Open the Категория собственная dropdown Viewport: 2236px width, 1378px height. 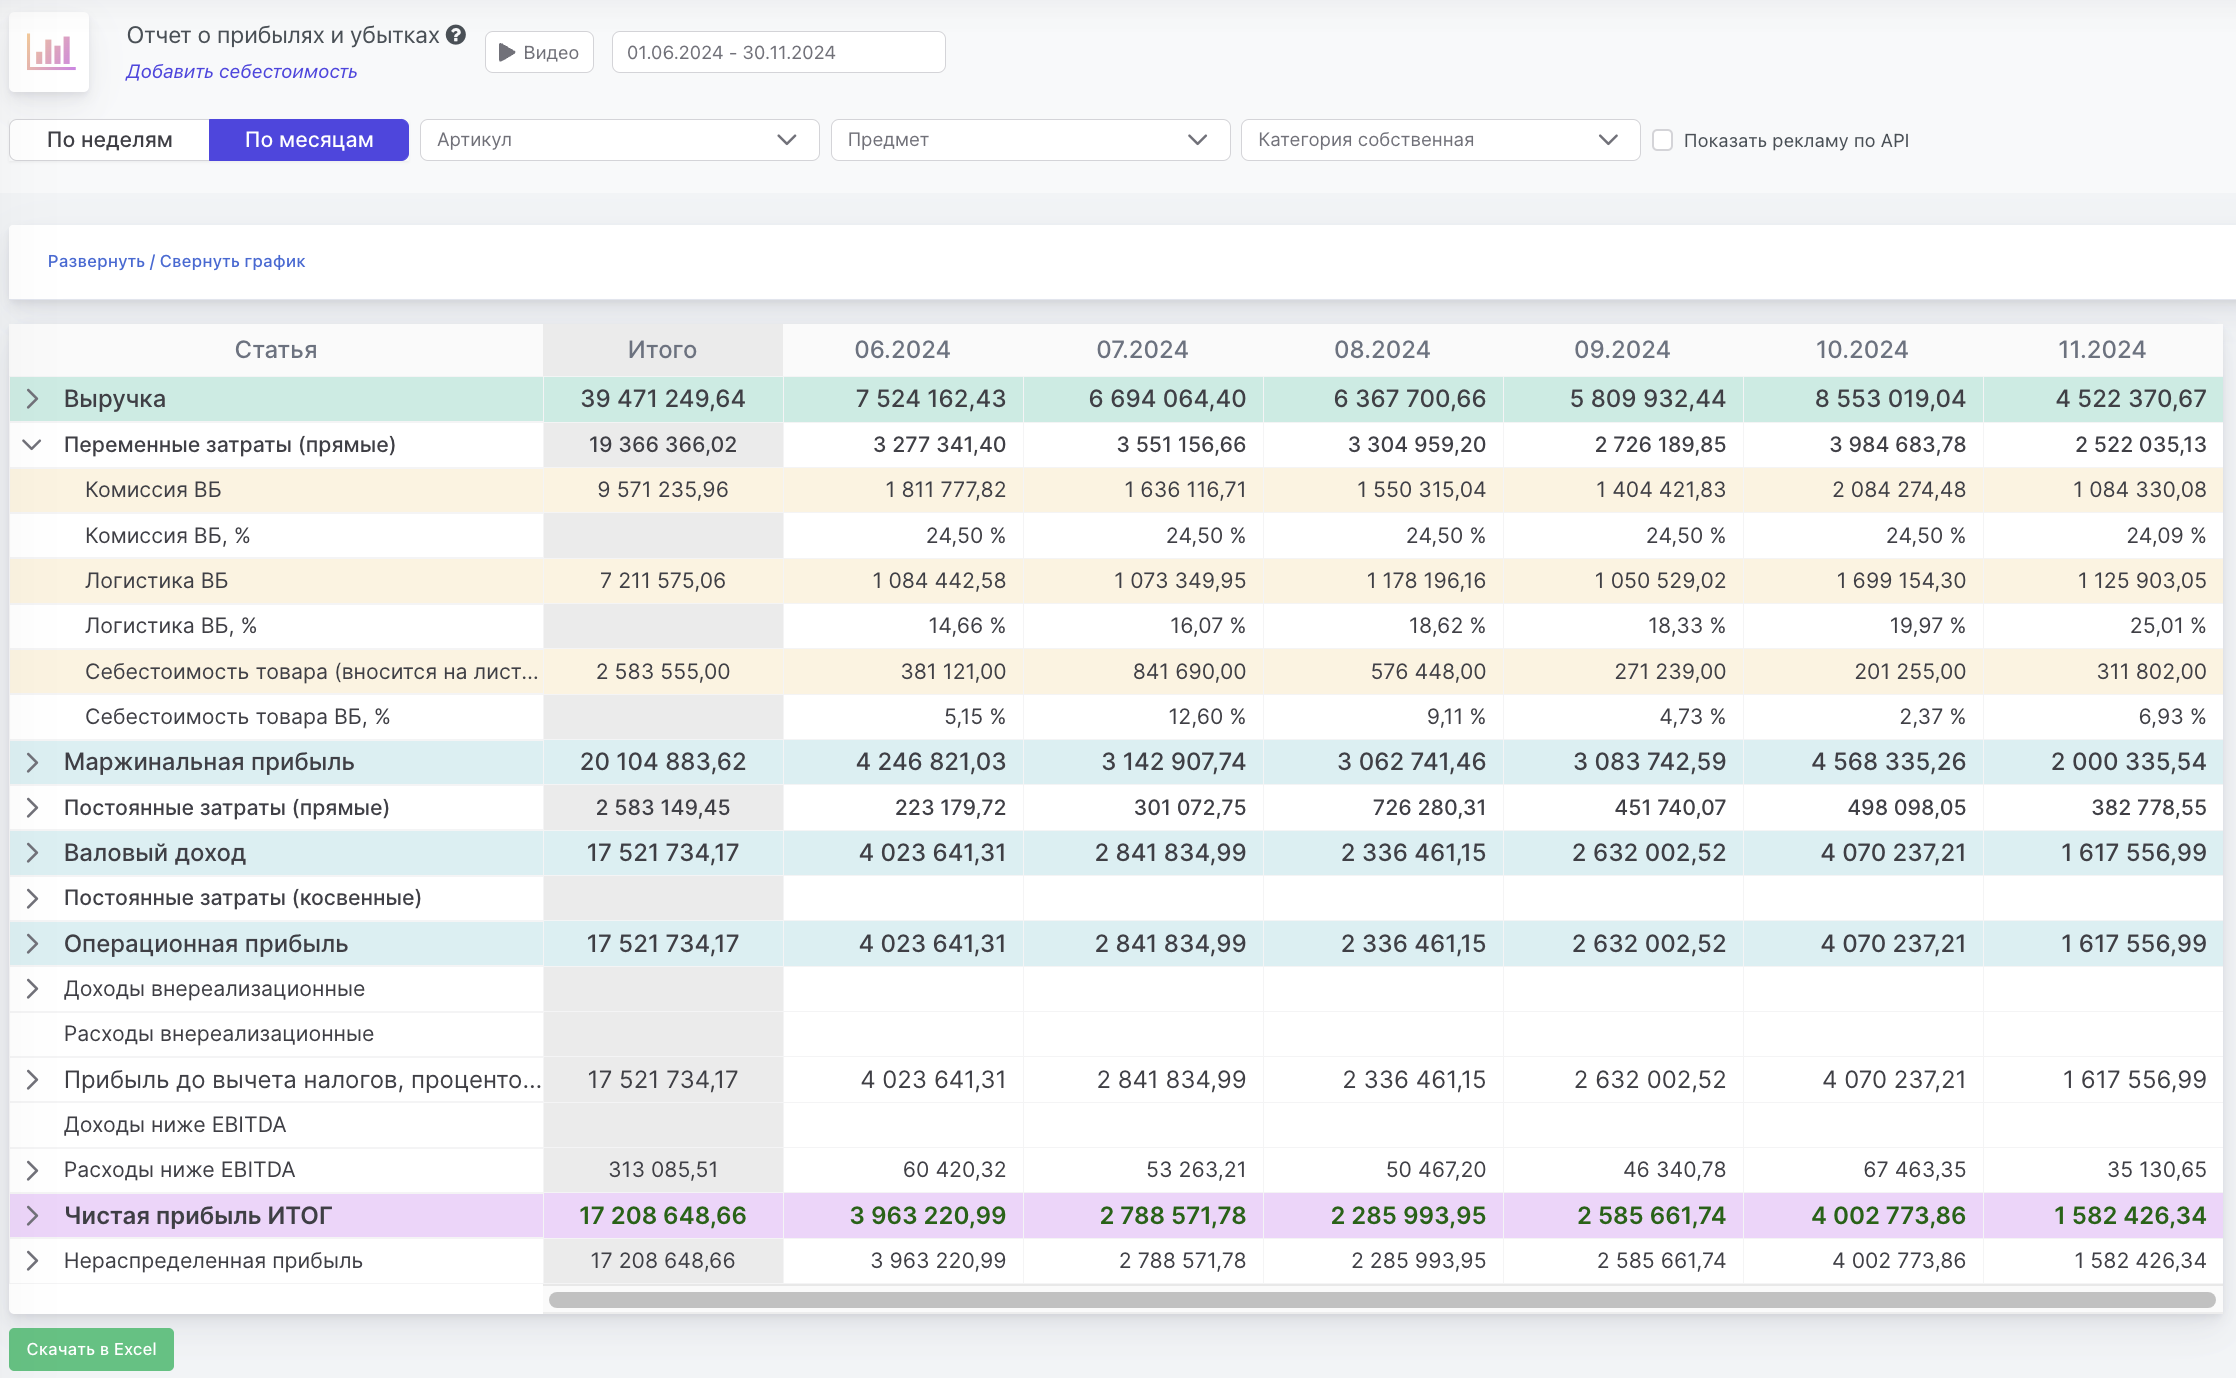pos(1439,140)
